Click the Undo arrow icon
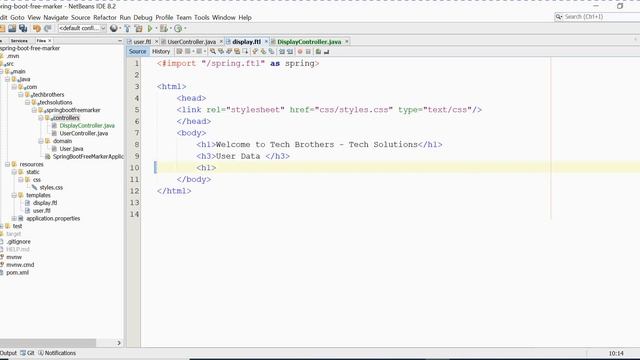Viewport: 640px width, 360px height. pyautogui.click(x=37, y=28)
